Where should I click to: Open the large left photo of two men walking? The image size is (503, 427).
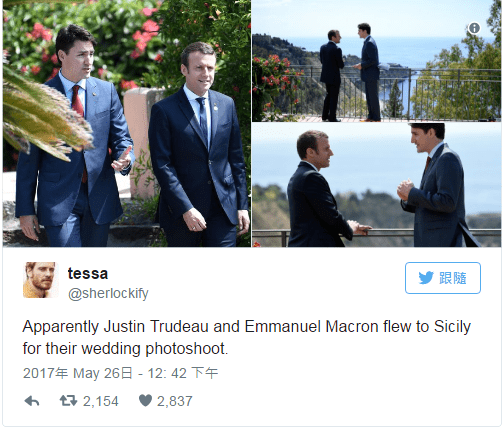pyautogui.click(x=127, y=124)
